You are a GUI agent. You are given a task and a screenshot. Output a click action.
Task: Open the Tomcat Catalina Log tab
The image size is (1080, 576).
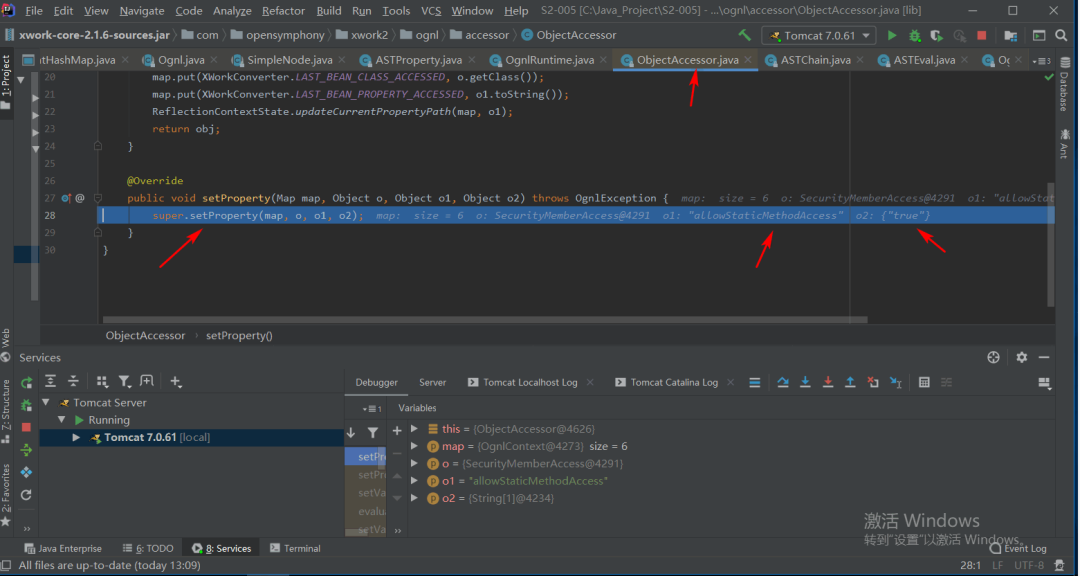point(674,382)
